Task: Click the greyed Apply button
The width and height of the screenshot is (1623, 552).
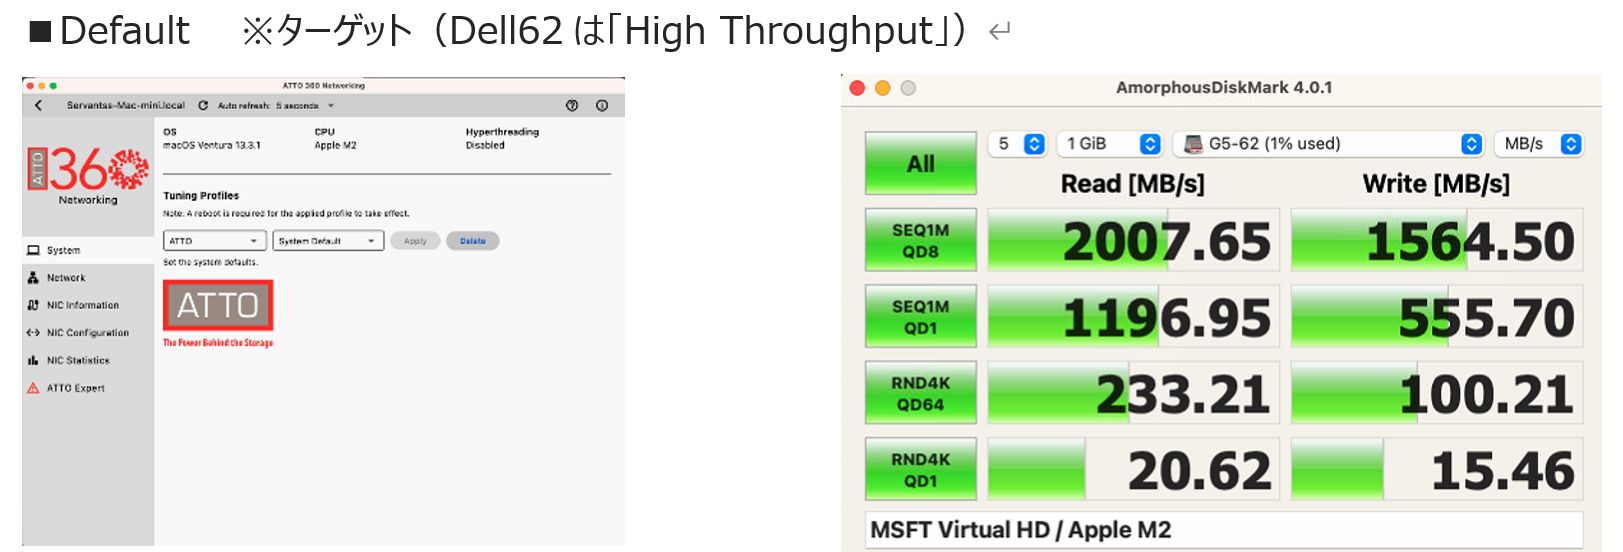Action: coord(415,241)
